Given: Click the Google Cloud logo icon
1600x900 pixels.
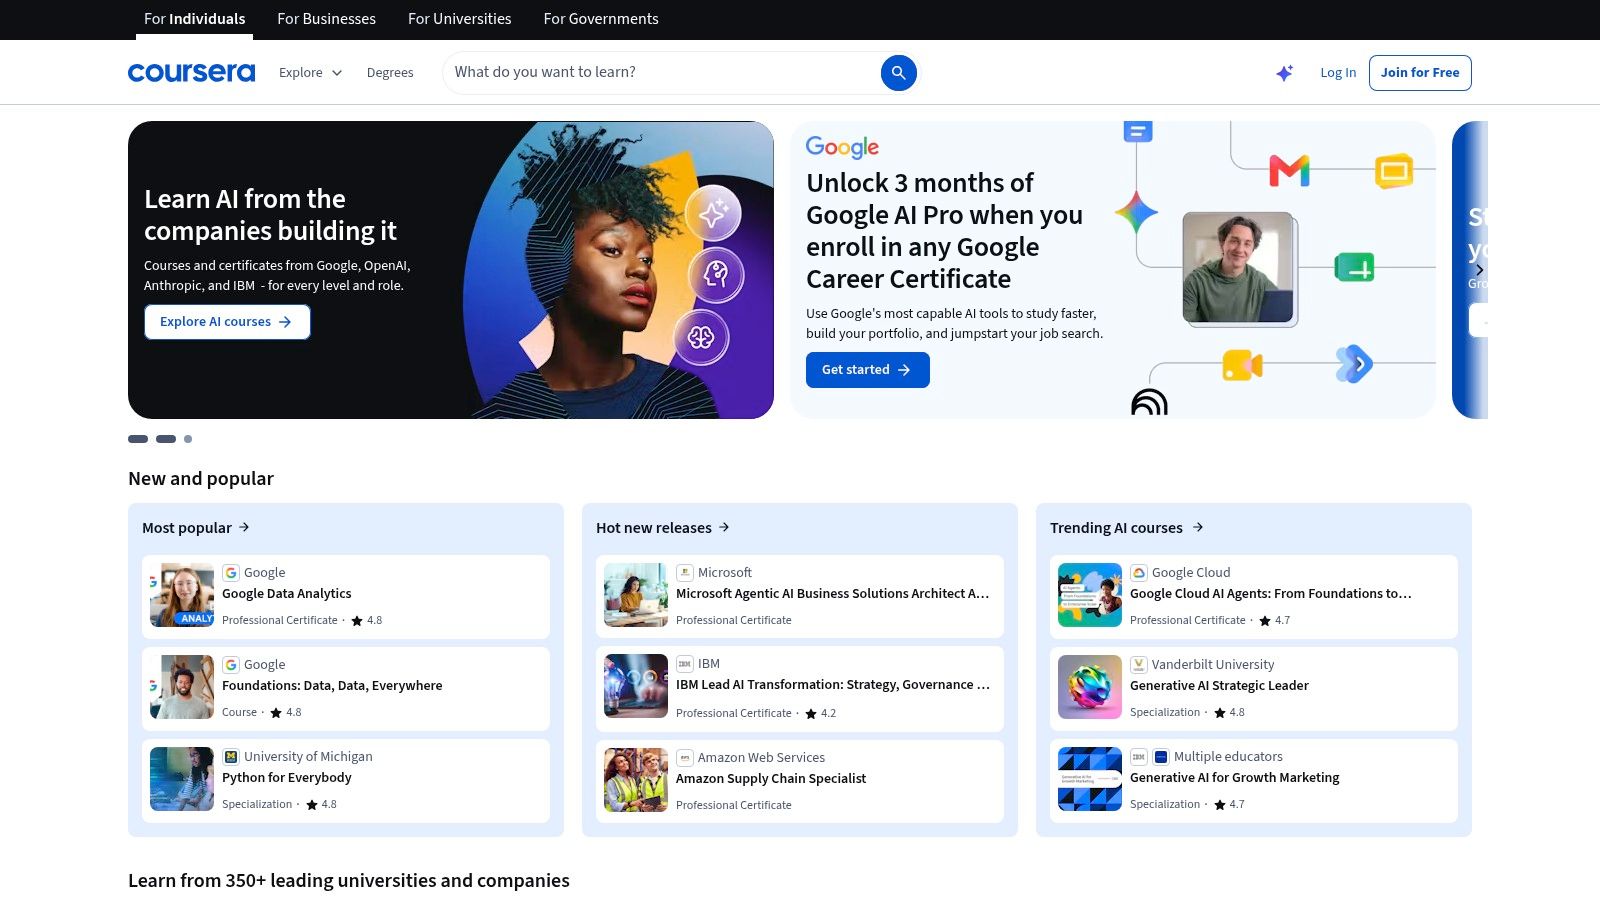Looking at the screenshot, I should click(x=1139, y=573).
